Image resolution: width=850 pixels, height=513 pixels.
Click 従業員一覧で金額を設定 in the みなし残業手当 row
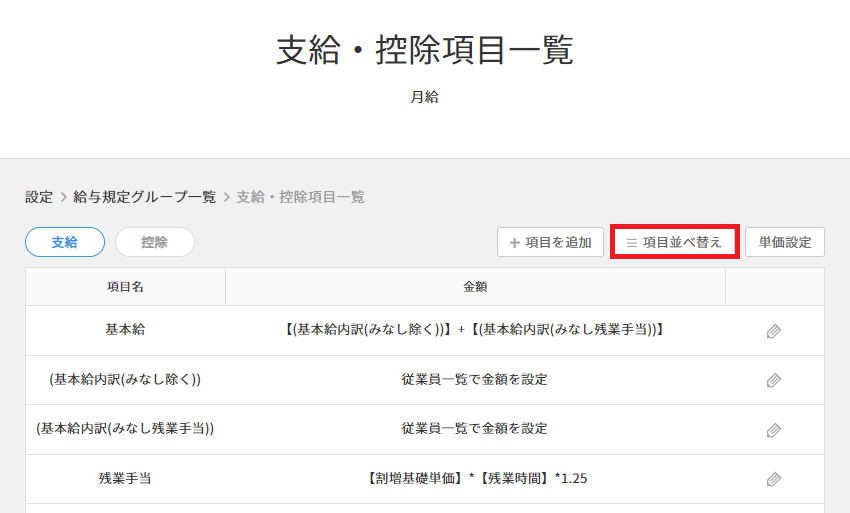474,429
